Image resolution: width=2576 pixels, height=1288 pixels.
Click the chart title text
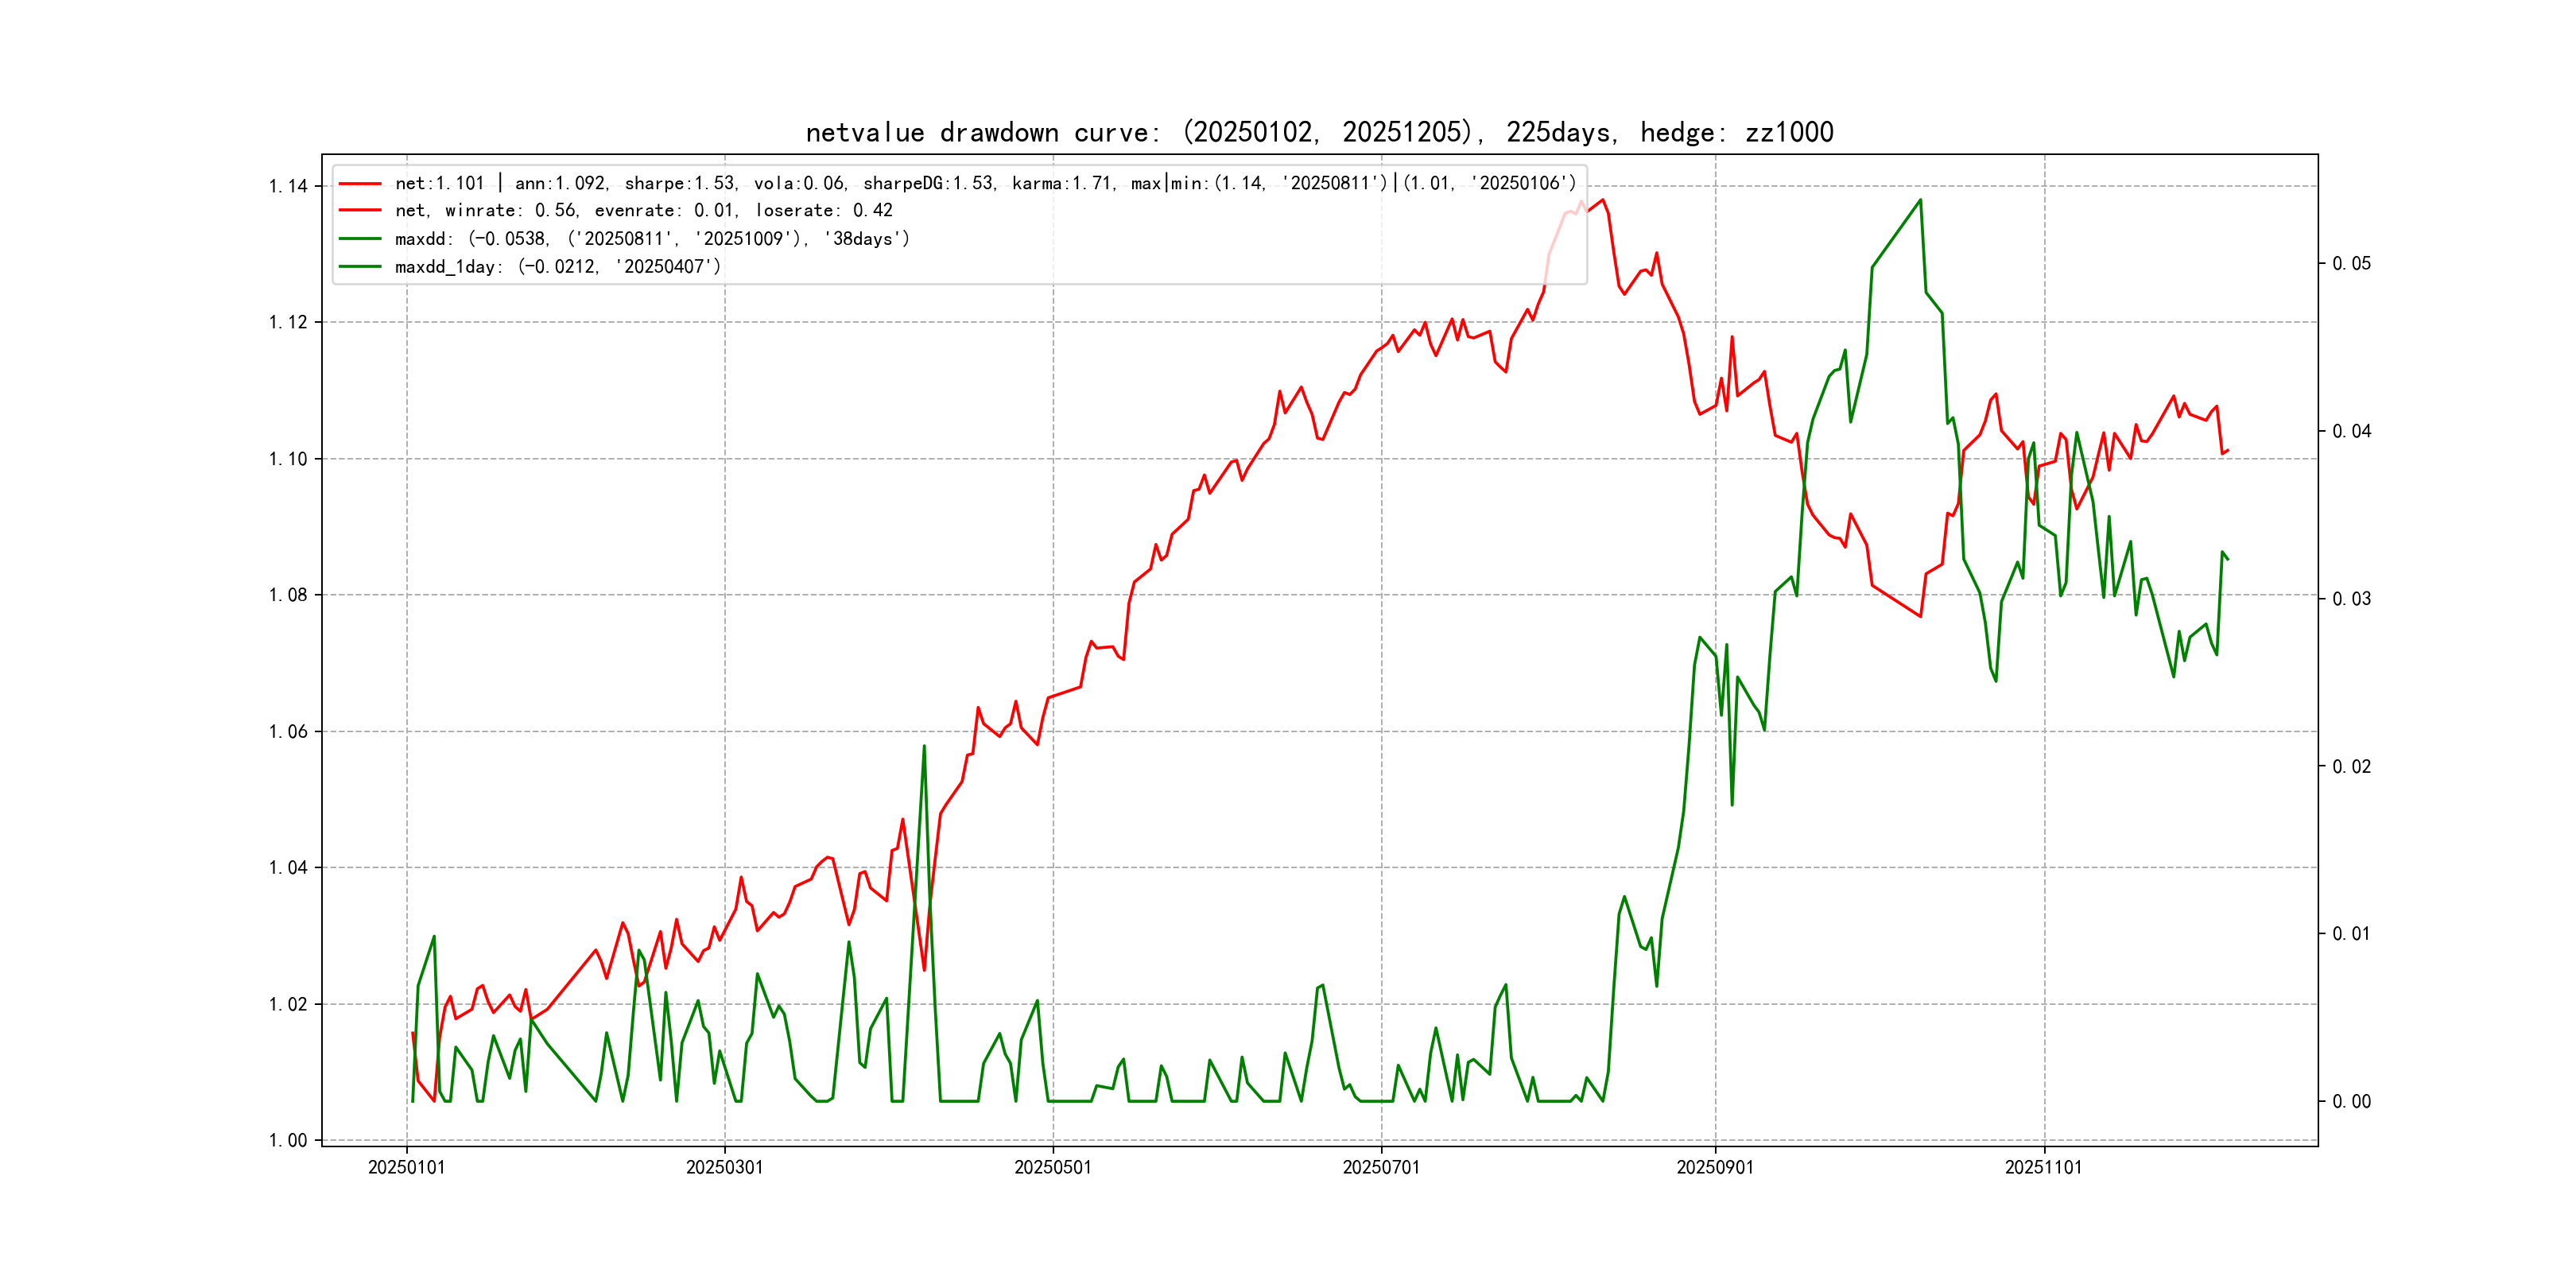[x=1319, y=133]
